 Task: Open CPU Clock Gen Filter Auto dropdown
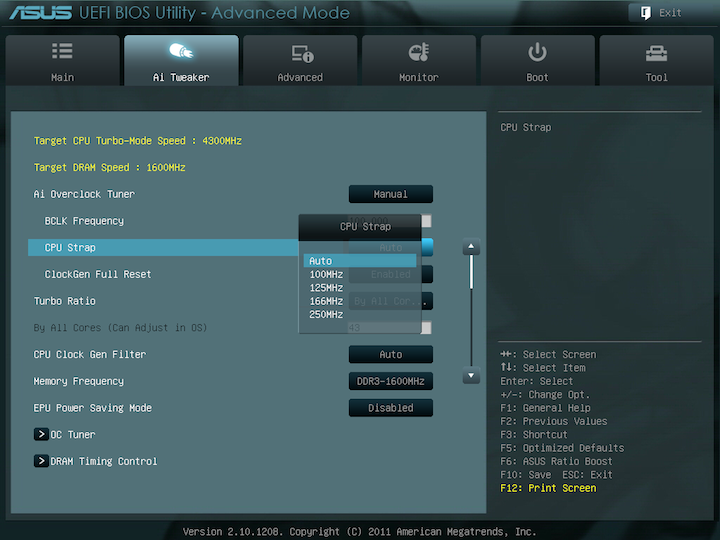[391, 354]
